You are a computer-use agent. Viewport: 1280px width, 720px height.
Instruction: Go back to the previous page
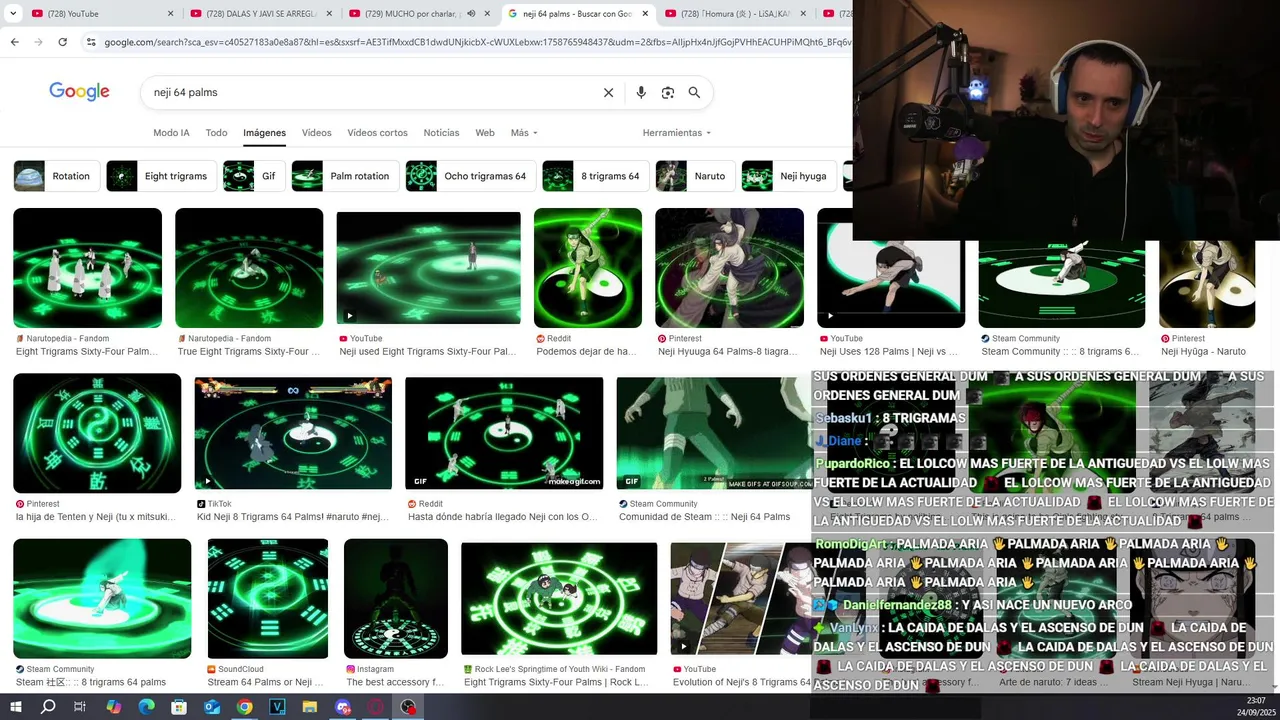click(x=14, y=42)
